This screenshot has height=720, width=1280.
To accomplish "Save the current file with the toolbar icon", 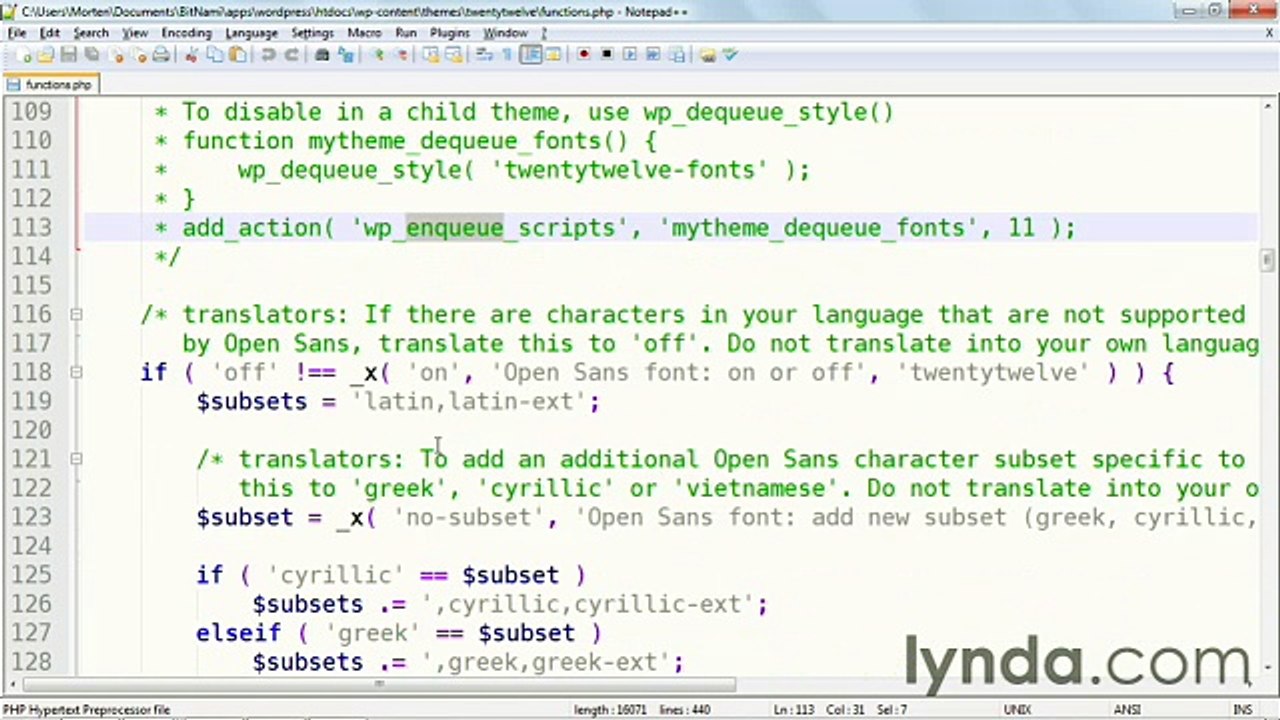I will point(69,55).
